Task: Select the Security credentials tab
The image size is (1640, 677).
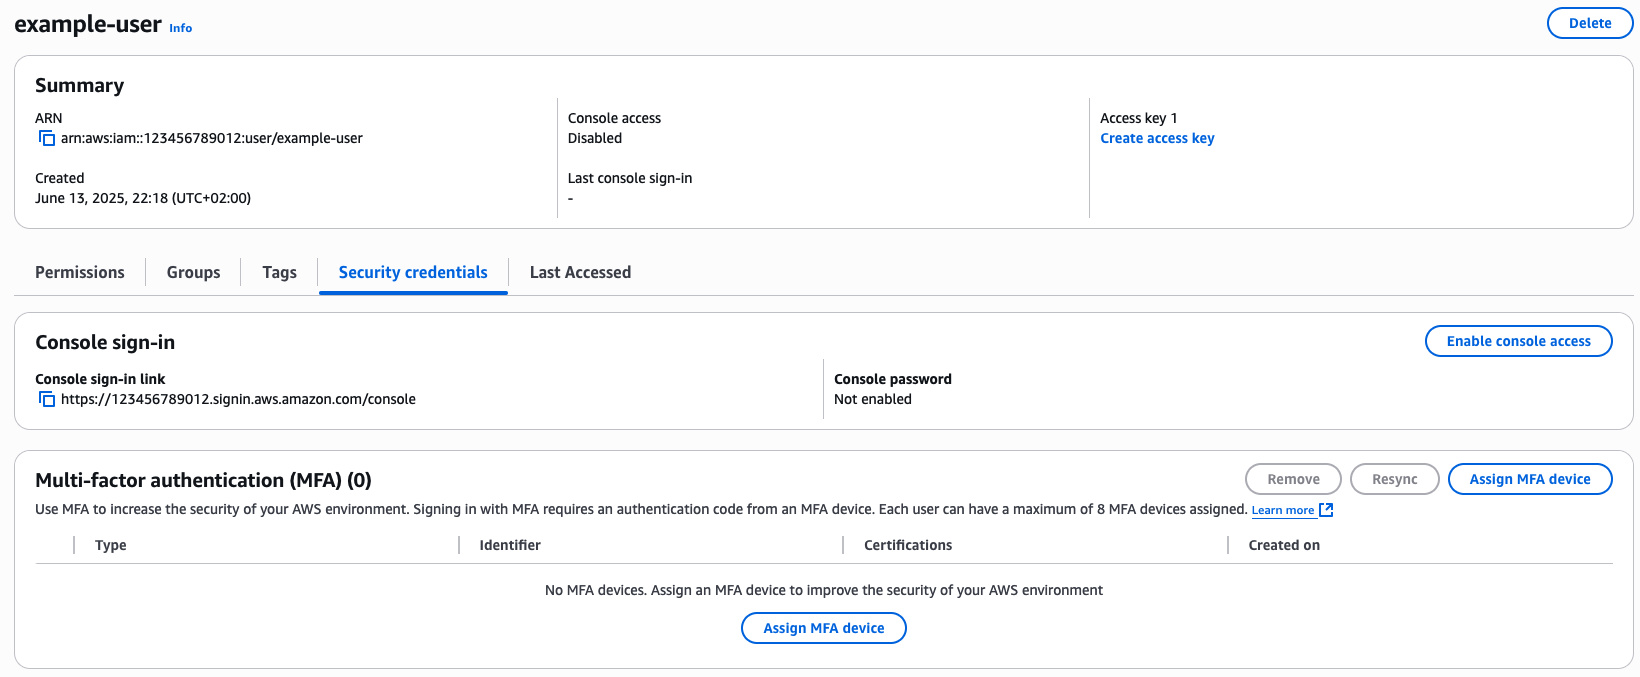Action: pyautogui.click(x=413, y=272)
